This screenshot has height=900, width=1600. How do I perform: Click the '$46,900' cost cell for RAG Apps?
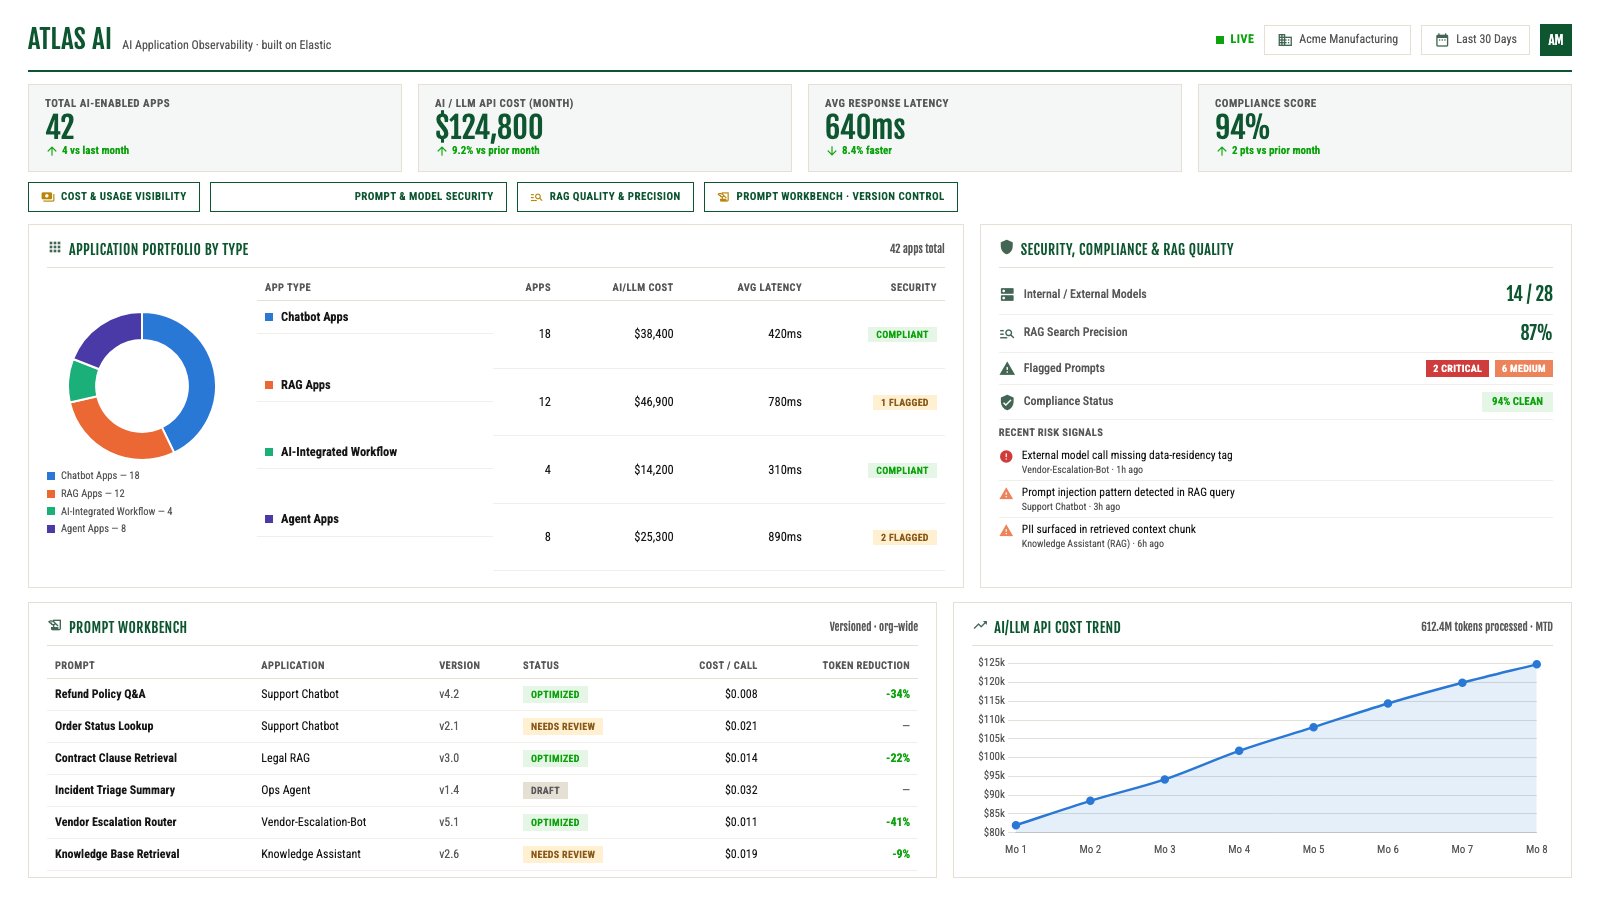click(x=654, y=402)
